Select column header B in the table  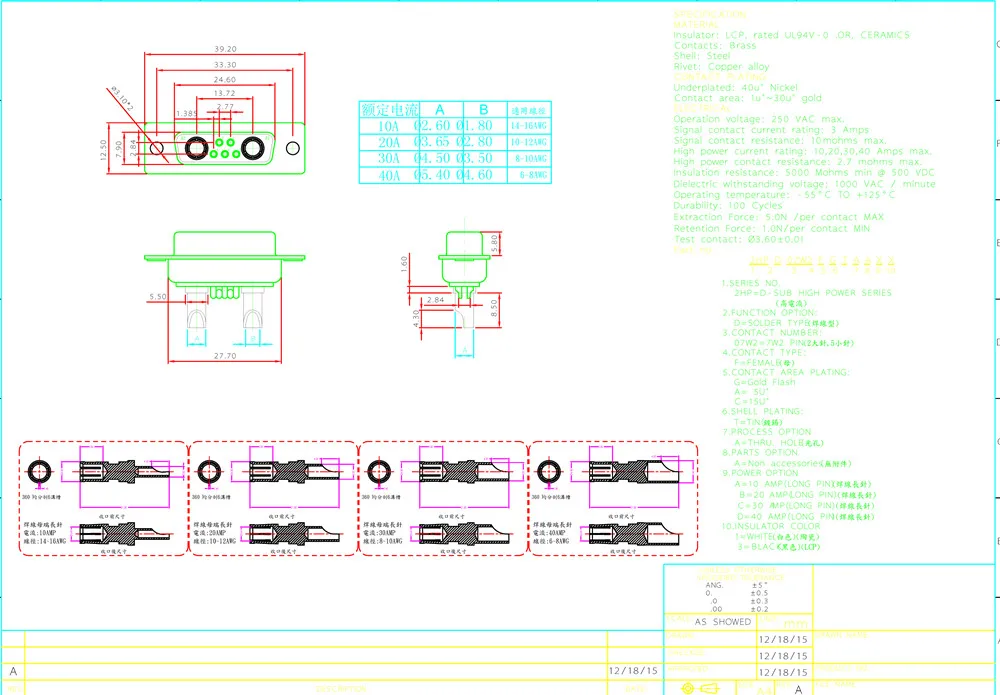(x=484, y=110)
